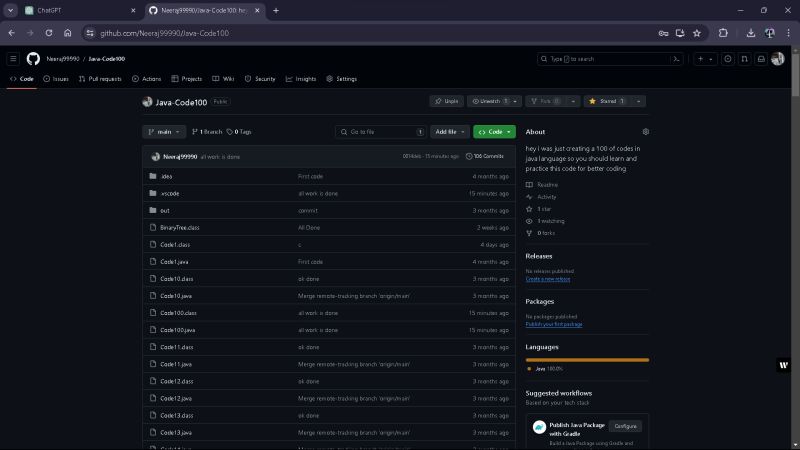Open the Actions tab
The height and width of the screenshot is (450, 800).
pos(146,79)
